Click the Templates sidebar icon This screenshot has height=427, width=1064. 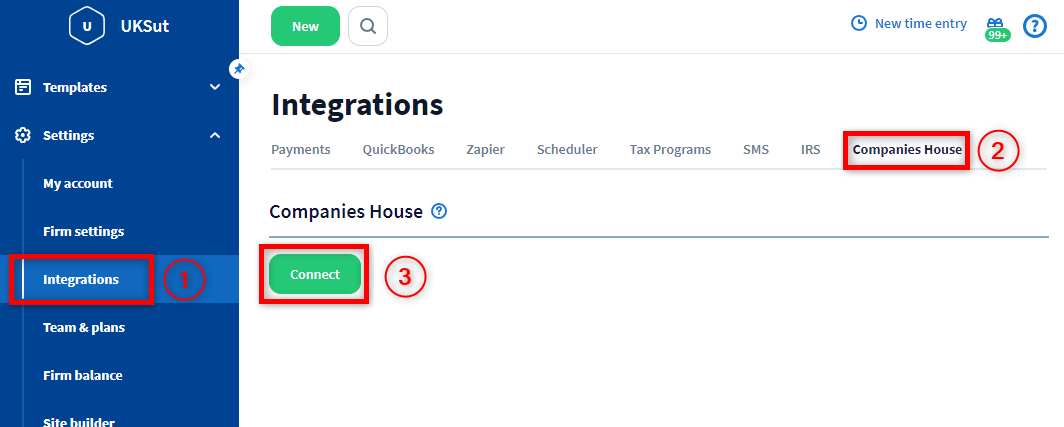point(23,87)
